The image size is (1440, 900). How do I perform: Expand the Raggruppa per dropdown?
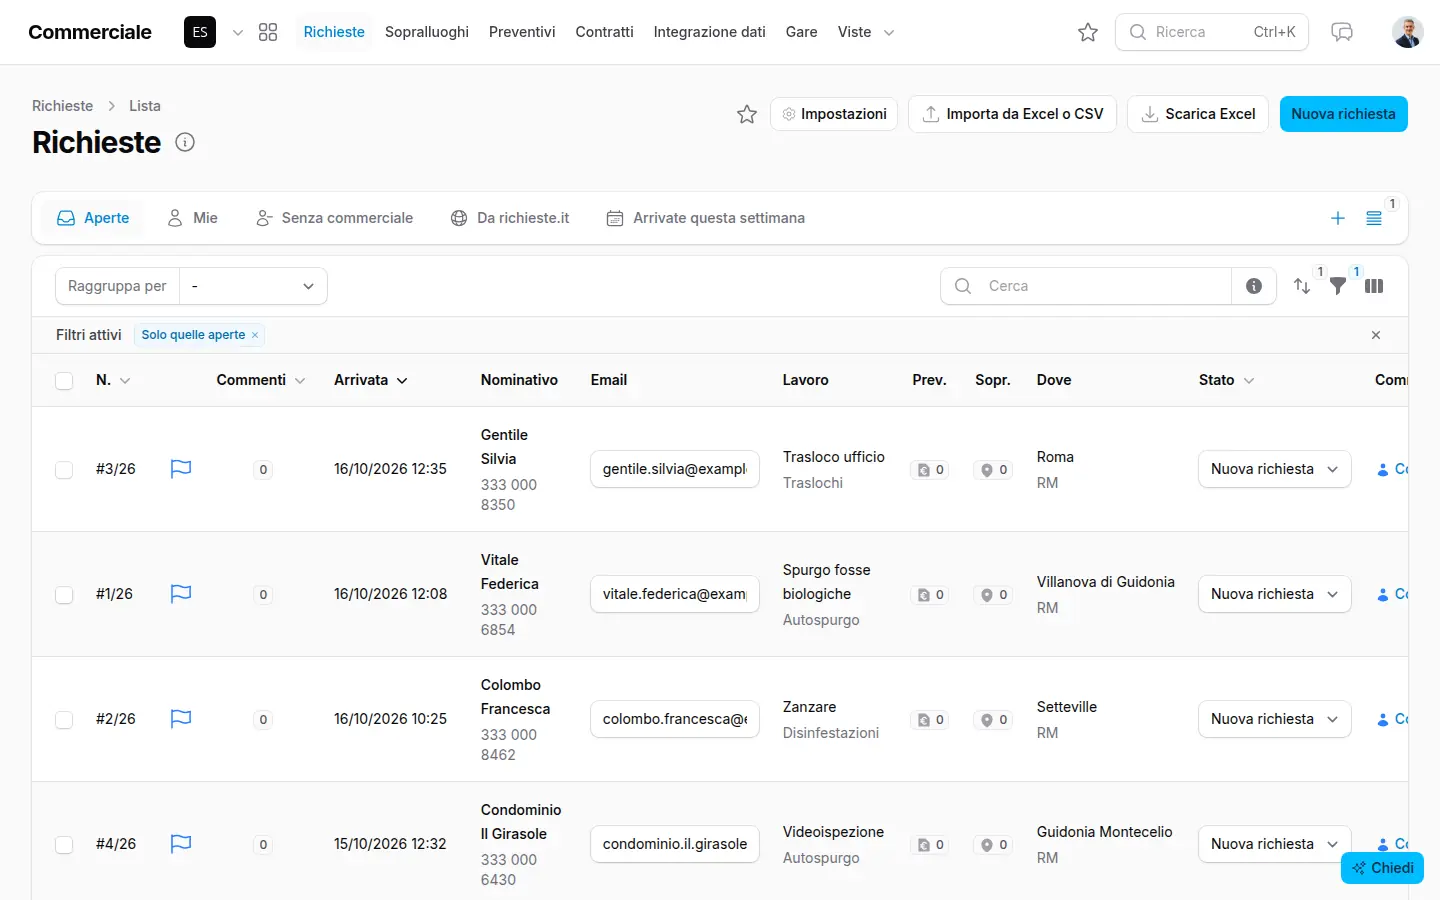(253, 286)
